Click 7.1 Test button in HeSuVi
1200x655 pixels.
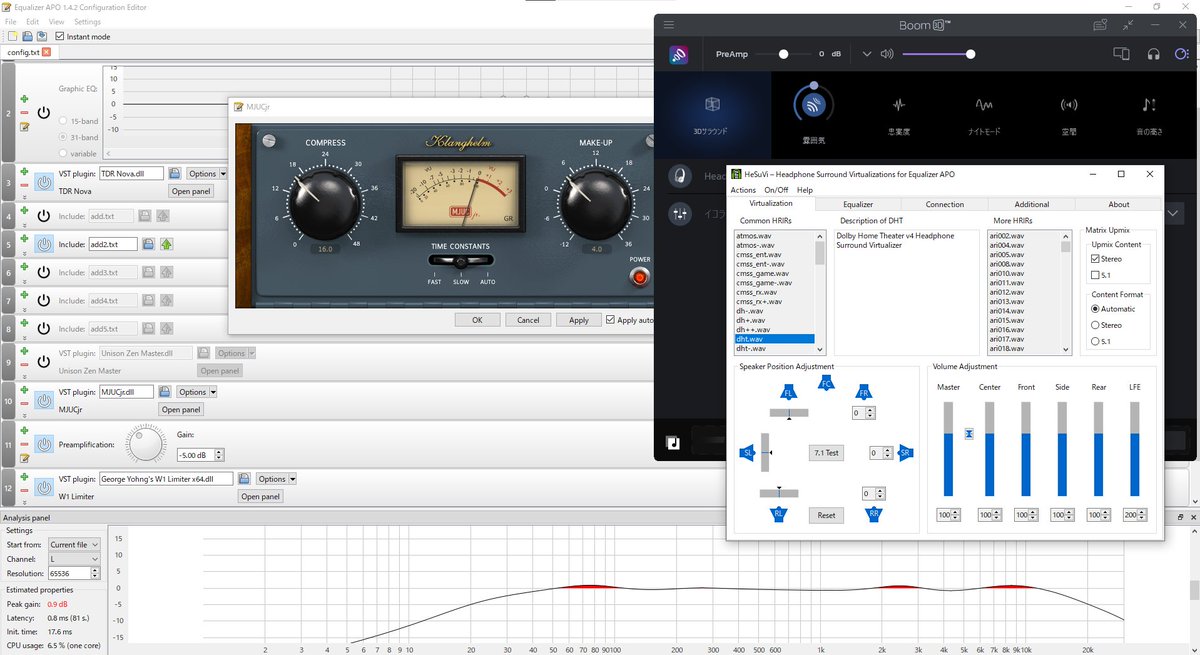point(826,453)
